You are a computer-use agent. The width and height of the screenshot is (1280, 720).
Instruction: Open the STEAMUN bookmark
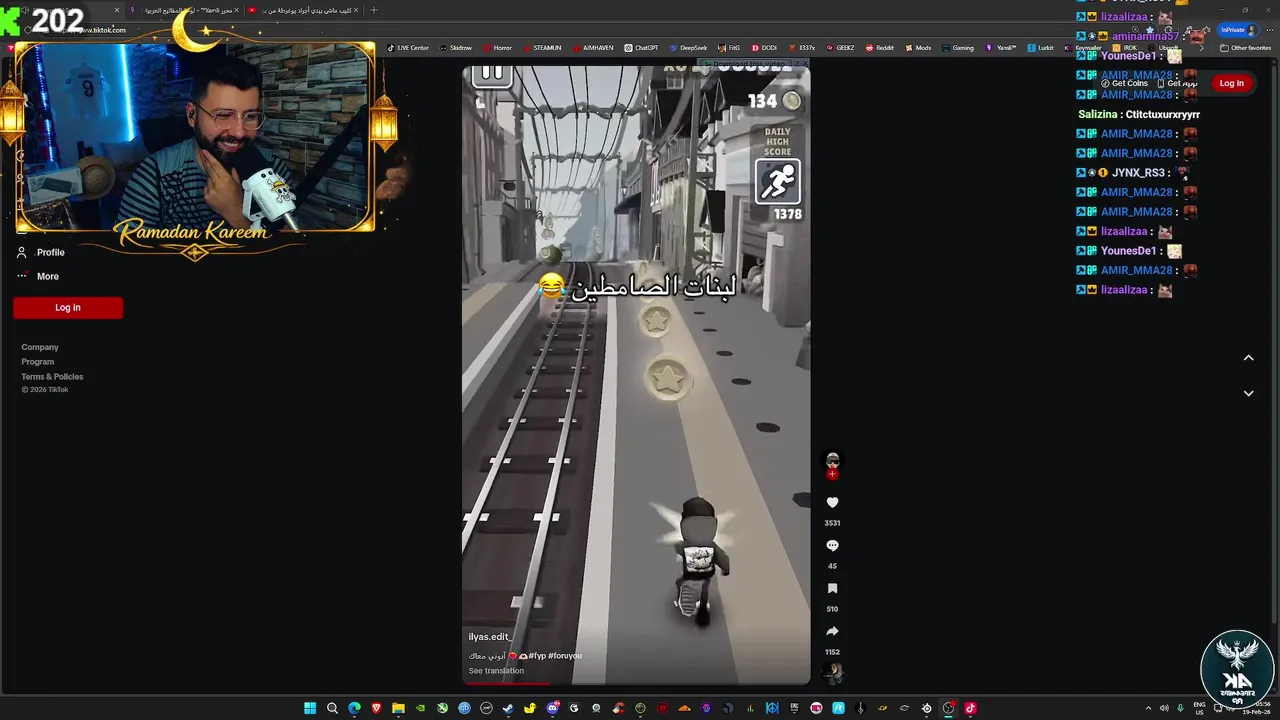(x=542, y=48)
